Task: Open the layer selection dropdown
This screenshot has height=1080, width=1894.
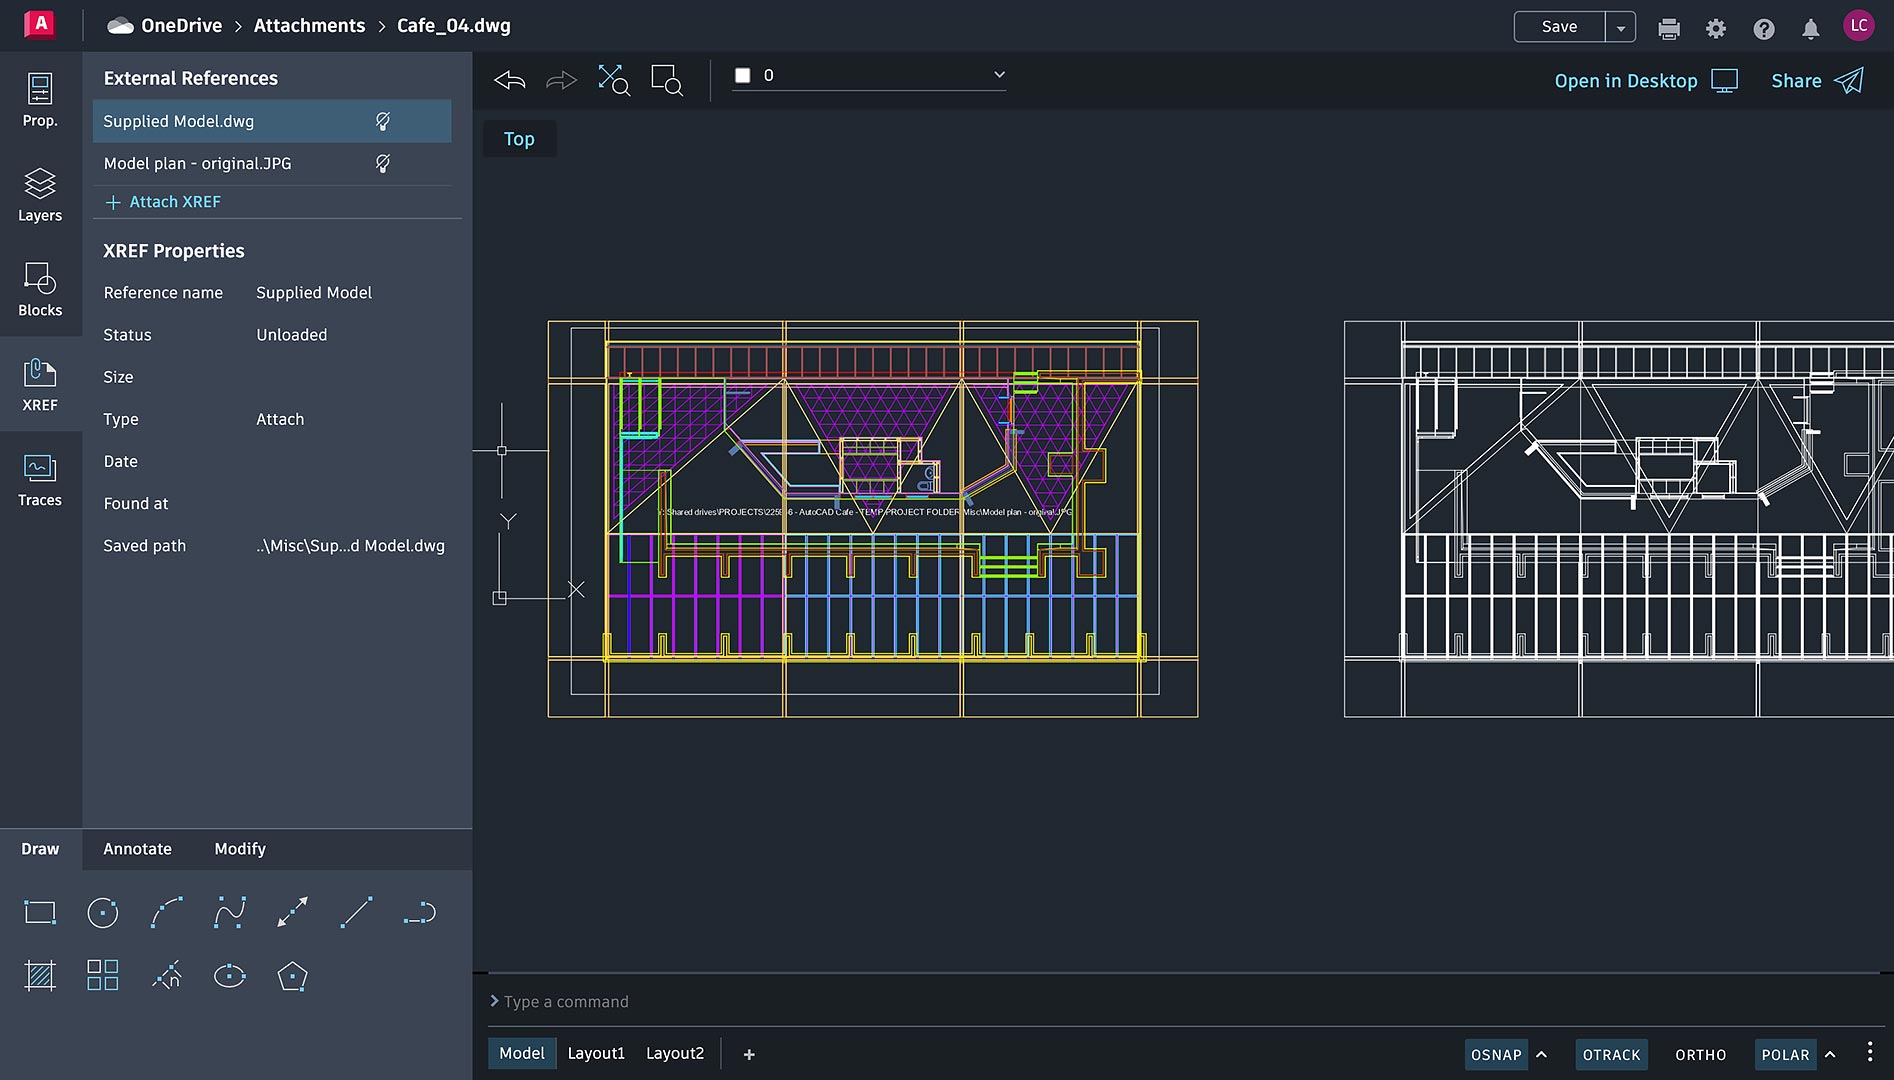Action: point(998,75)
